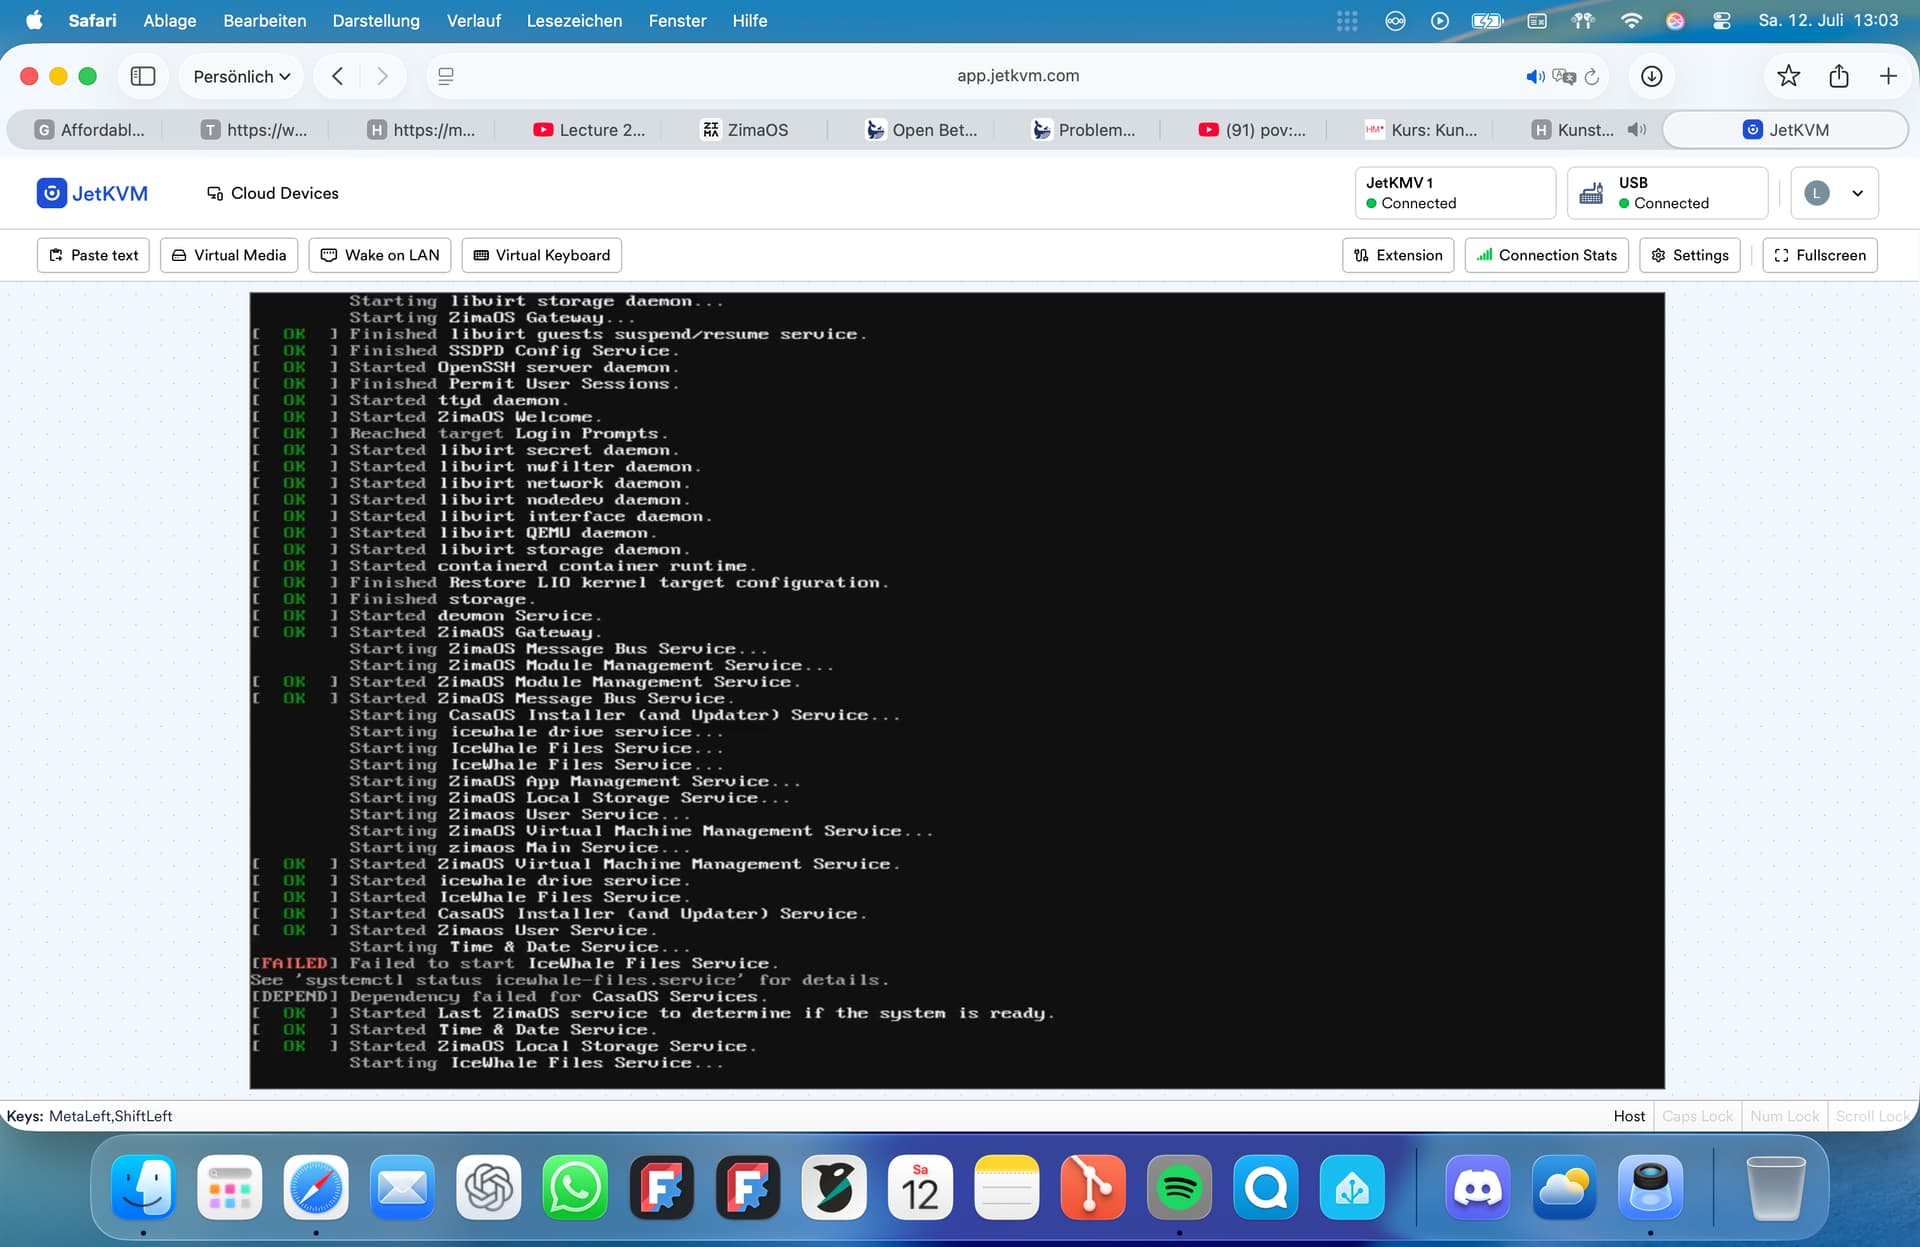Open Discord from the Dock
Viewport: 1920px width, 1247px height.
pyautogui.click(x=1477, y=1187)
